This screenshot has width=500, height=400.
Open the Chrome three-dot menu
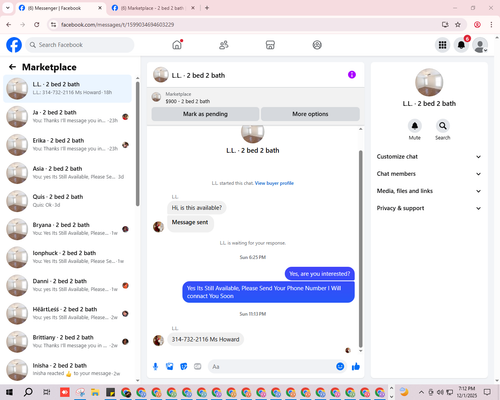(x=491, y=25)
